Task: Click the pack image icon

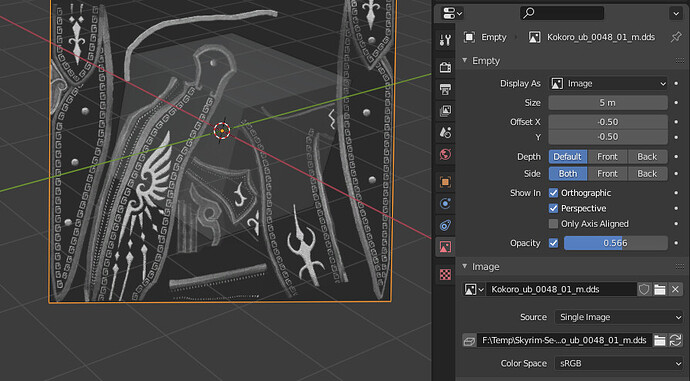Action: [x=469, y=340]
